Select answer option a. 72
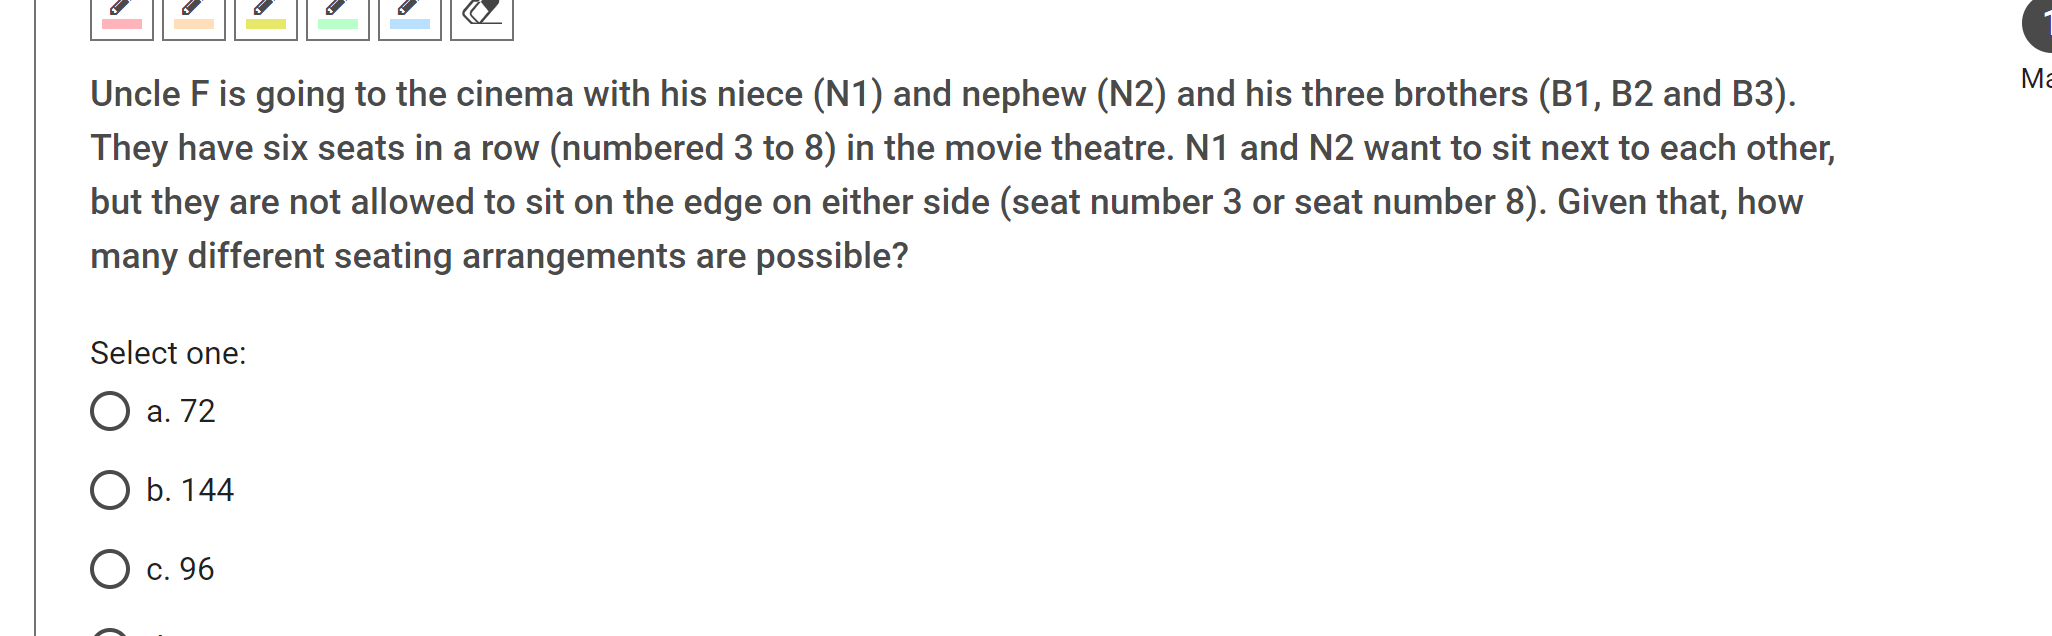2052x636 pixels. point(110,410)
